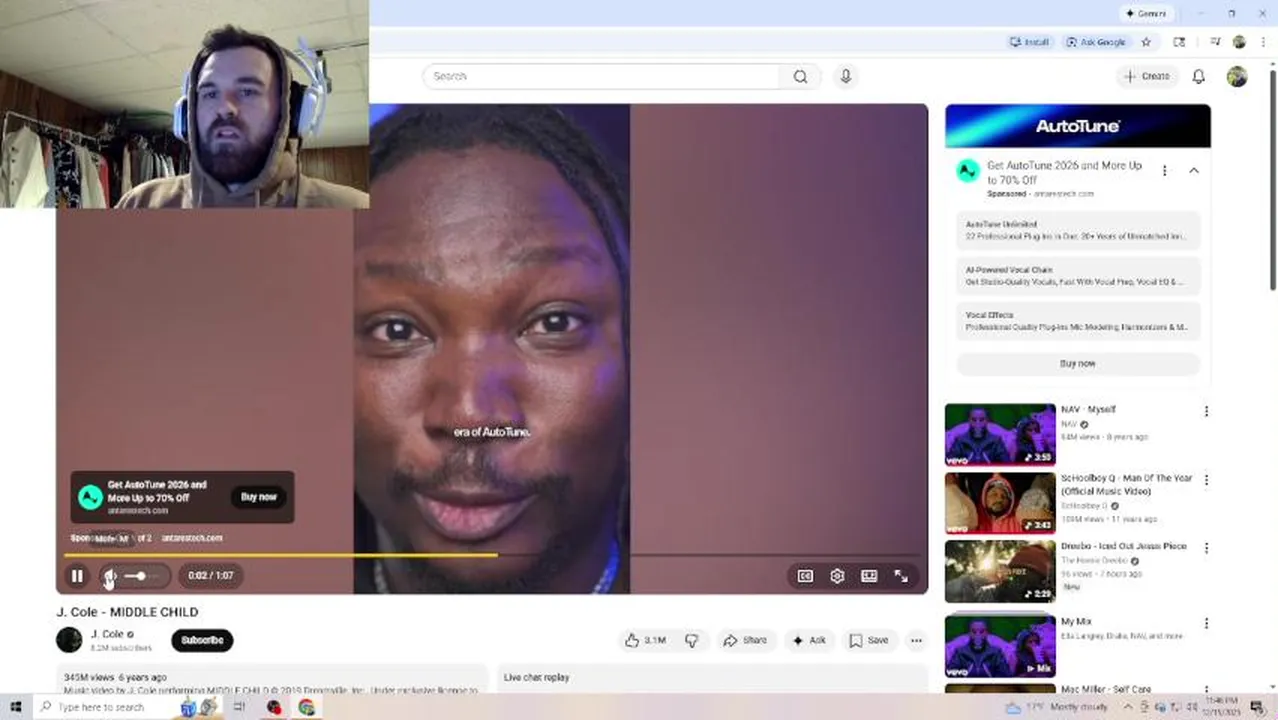This screenshot has width=1278, height=720.
Task: Open the player settings gear
Action: [x=837, y=576]
